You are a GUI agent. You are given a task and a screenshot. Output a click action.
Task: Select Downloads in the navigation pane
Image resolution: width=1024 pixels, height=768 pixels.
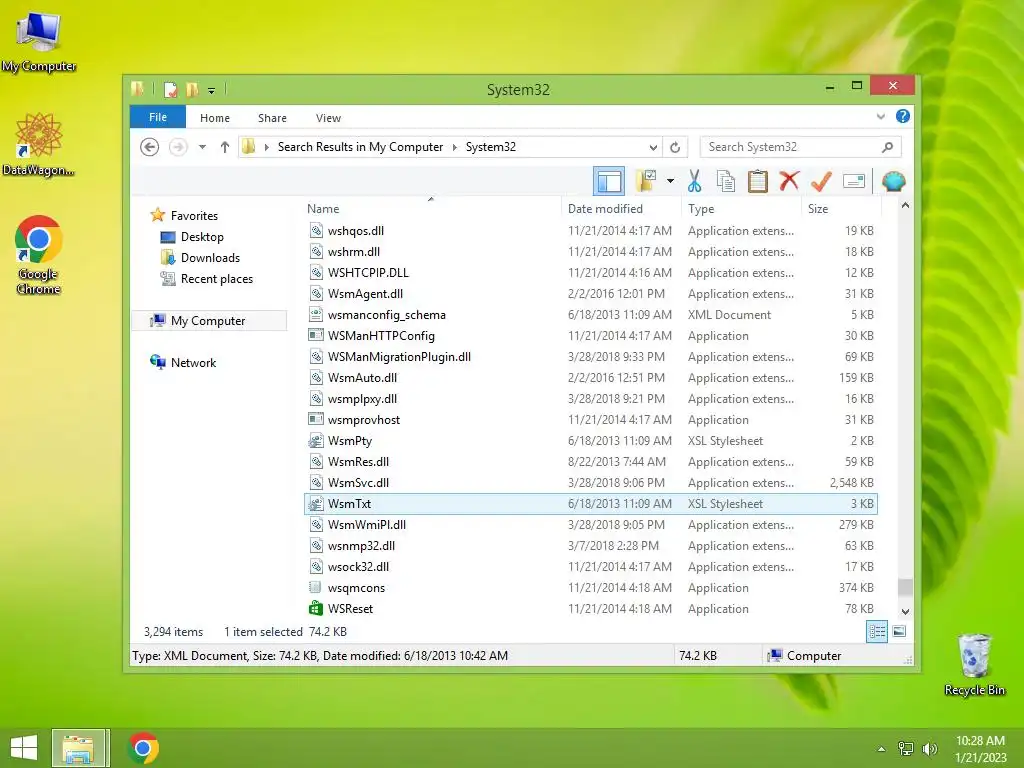click(210, 257)
